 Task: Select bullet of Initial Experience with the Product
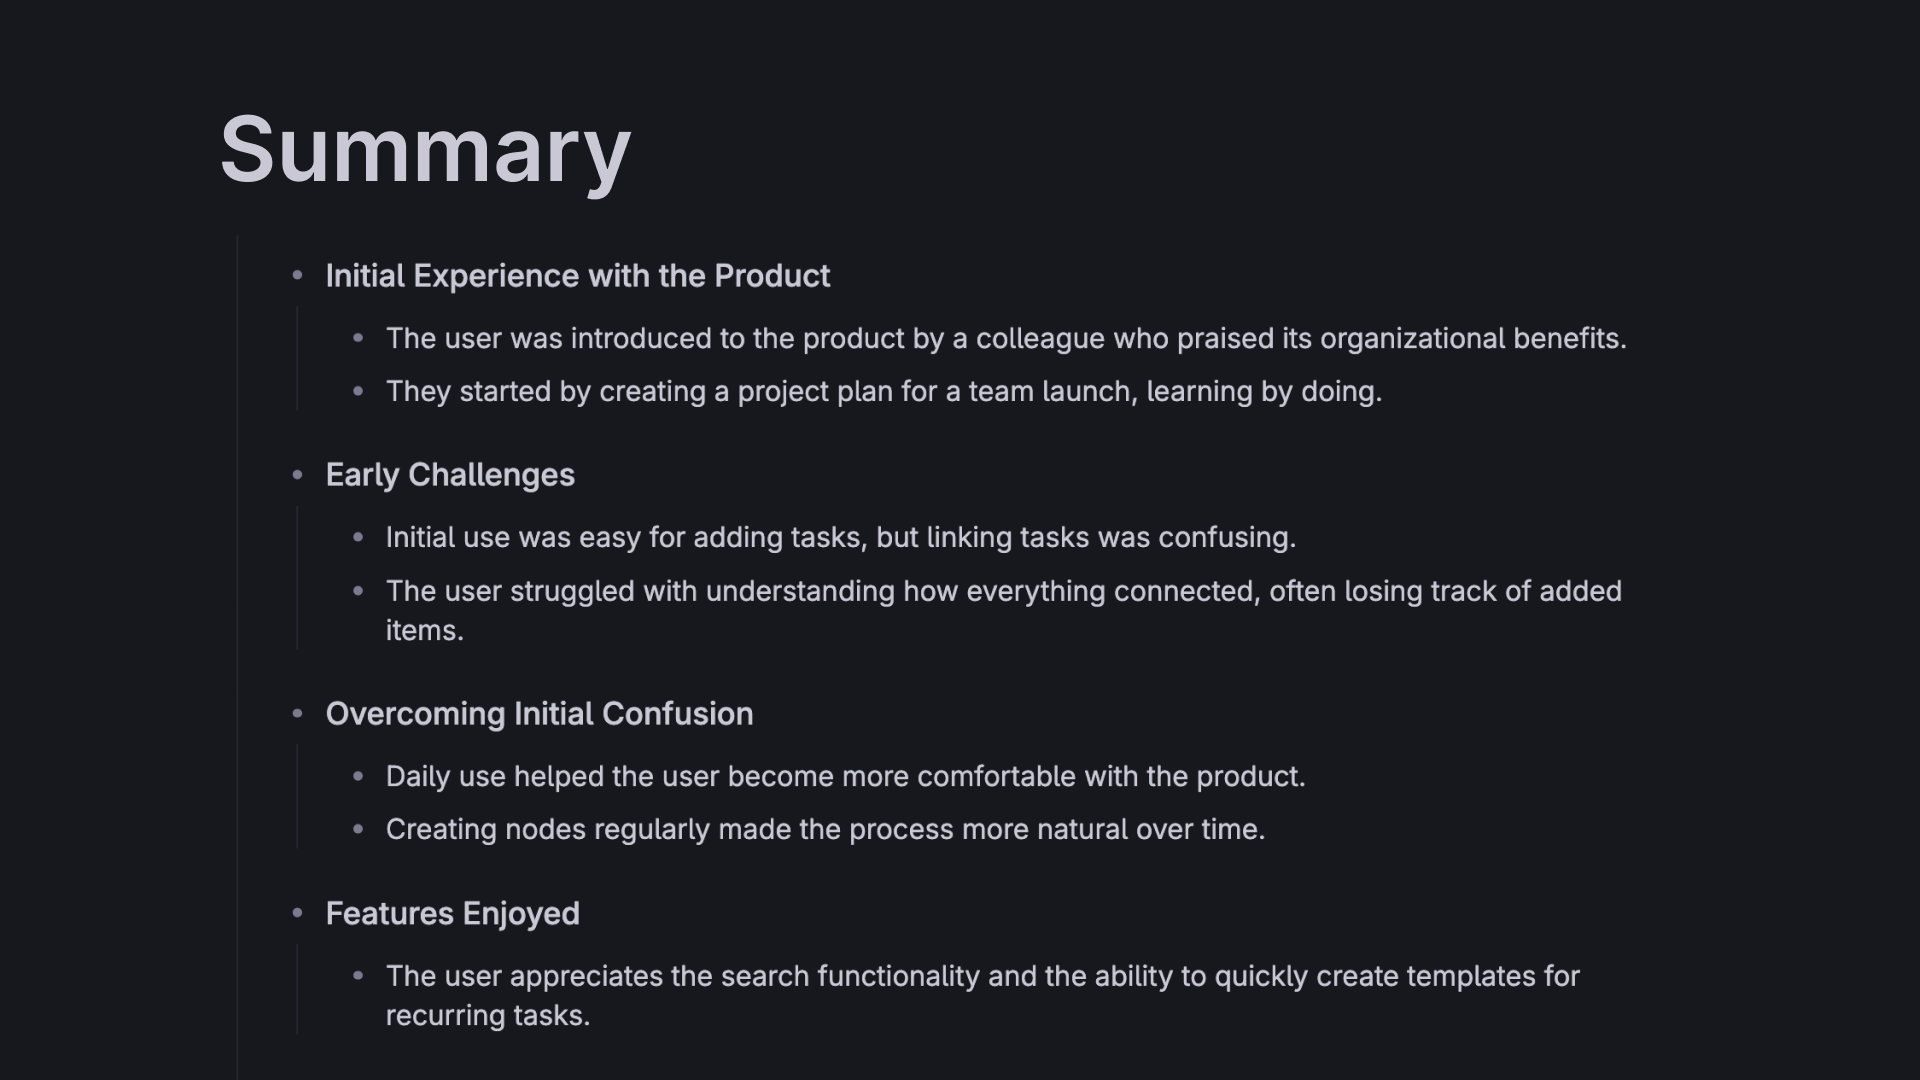(297, 275)
